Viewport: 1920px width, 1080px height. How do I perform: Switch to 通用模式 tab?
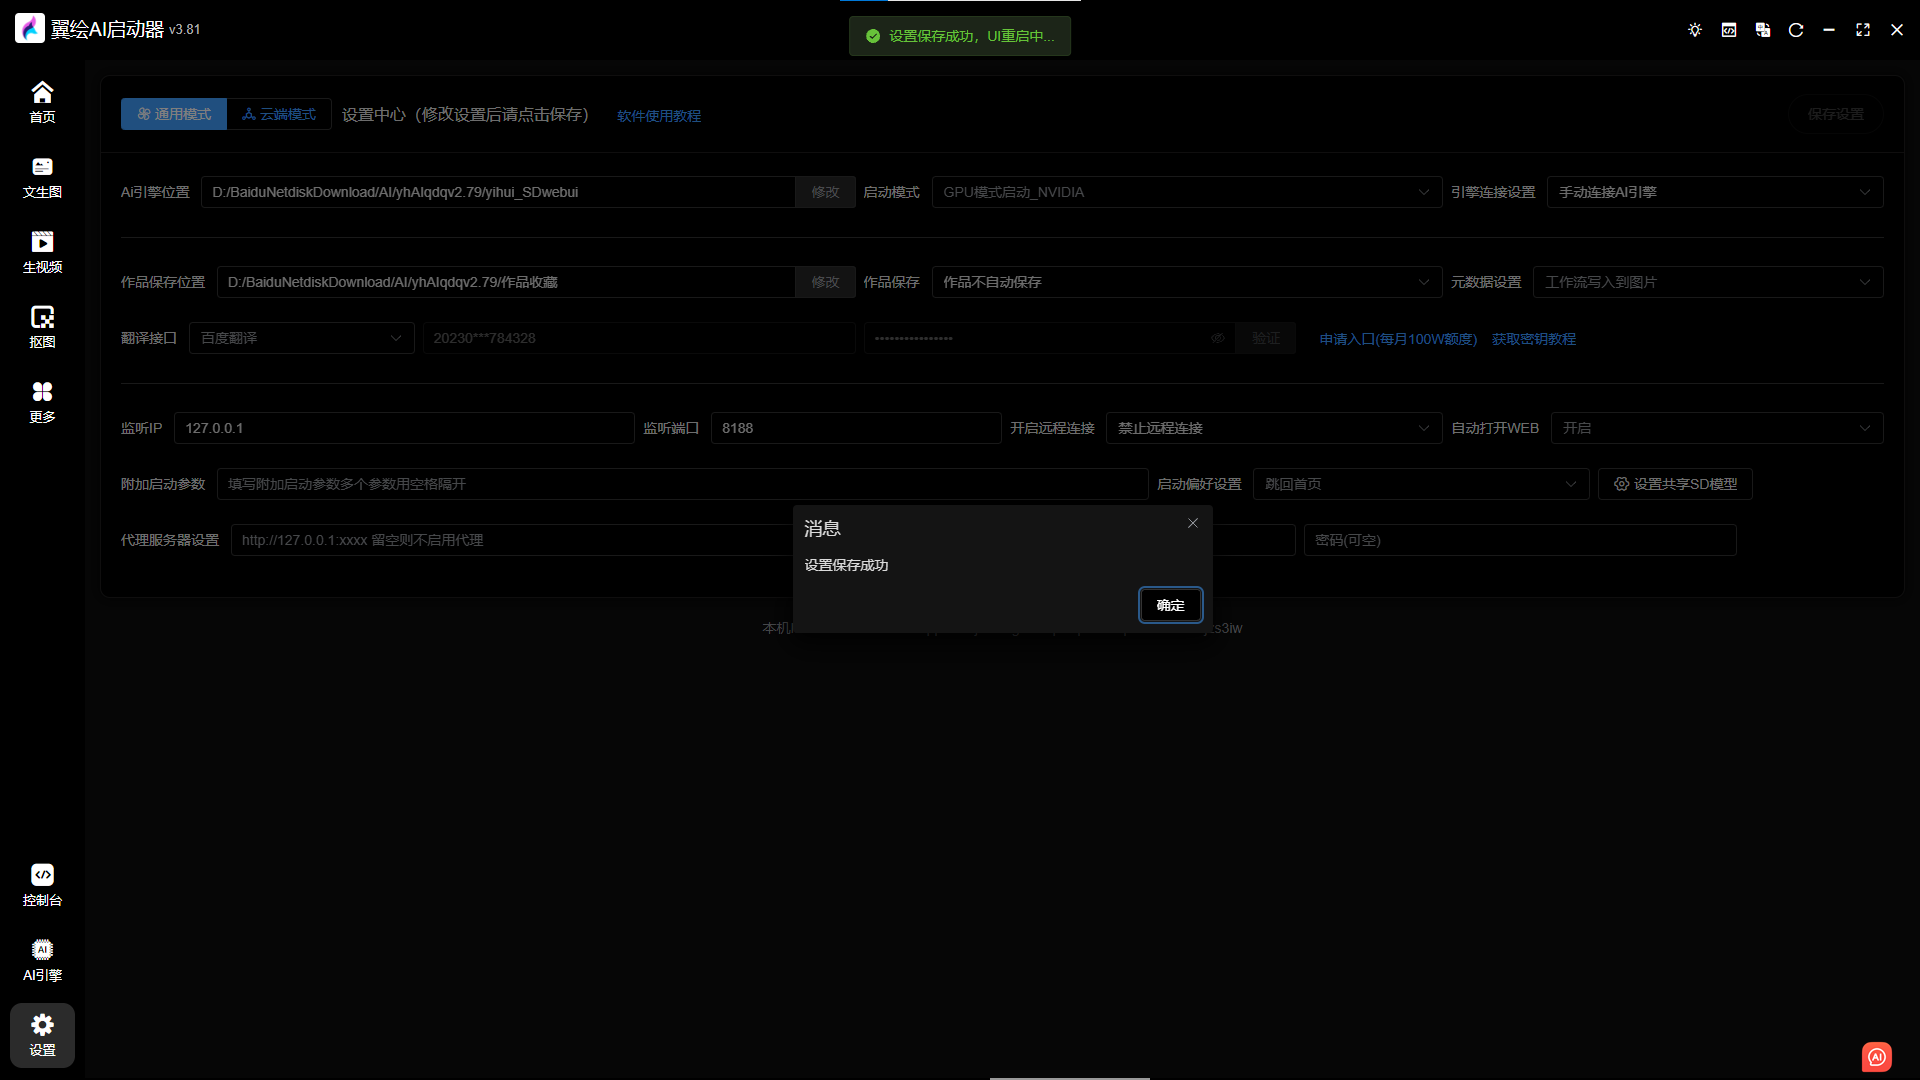point(174,114)
